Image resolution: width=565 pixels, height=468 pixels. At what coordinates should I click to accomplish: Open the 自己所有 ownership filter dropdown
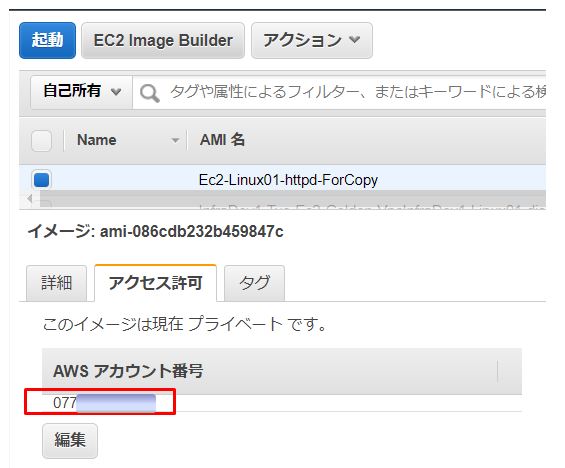(x=81, y=92)
